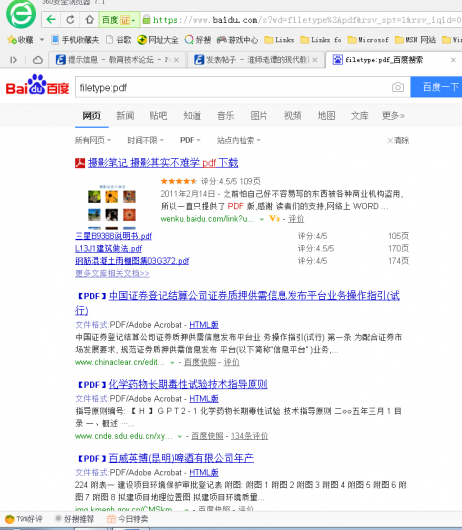
Task: Open the 所有网页 filter dropdown
Action: (x=93, y=140)
